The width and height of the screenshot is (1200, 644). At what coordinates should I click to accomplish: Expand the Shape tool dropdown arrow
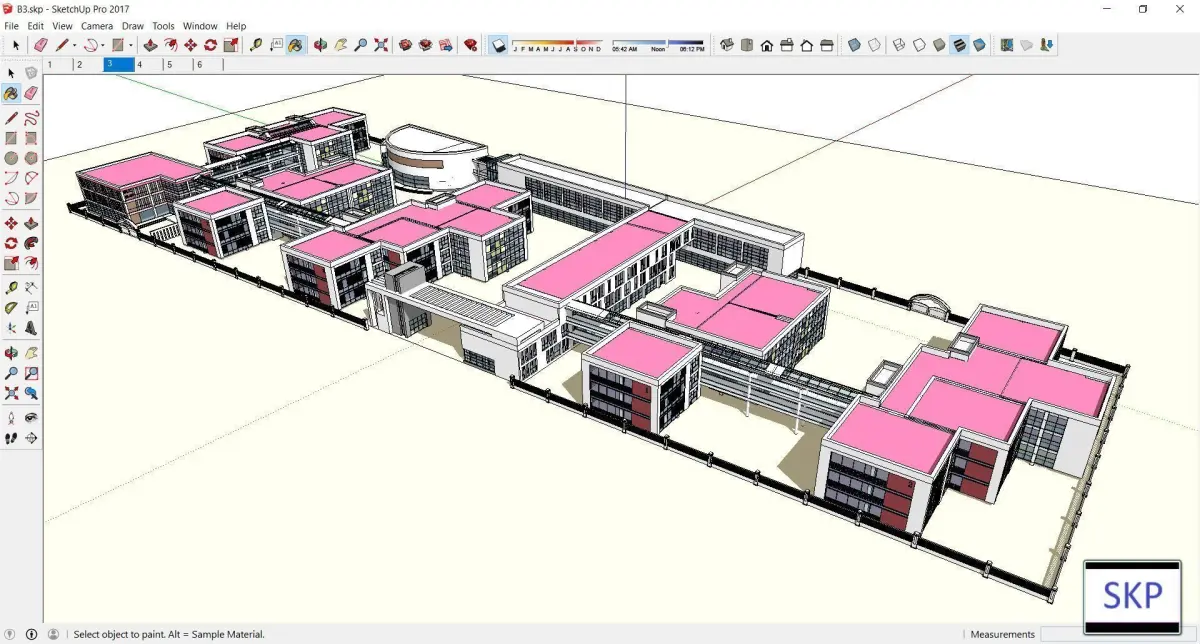(x=131, y=45)
